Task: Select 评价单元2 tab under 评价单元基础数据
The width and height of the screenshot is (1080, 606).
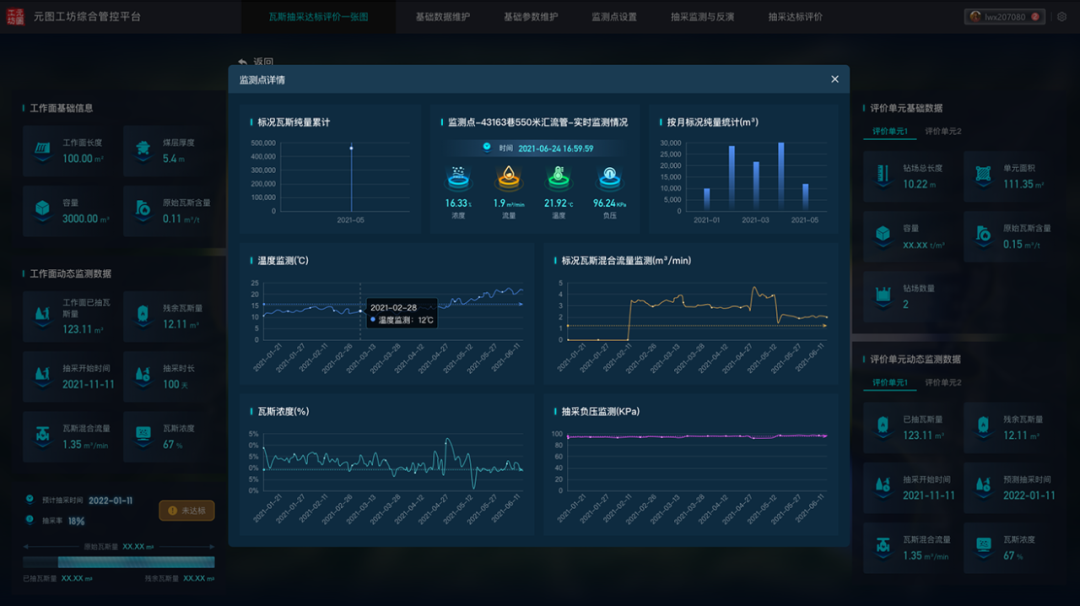Action: [943, 131]
